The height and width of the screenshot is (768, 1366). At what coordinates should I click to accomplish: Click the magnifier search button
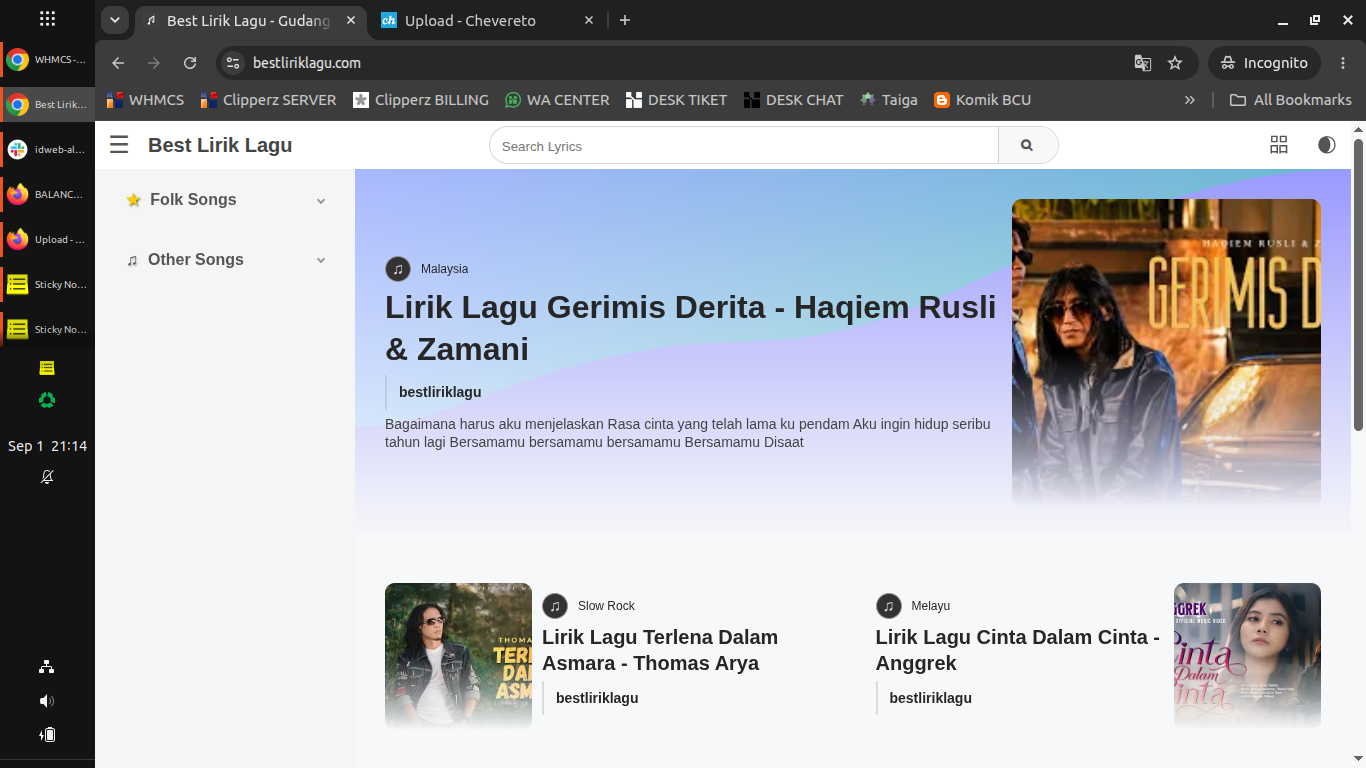point(1027,145)
